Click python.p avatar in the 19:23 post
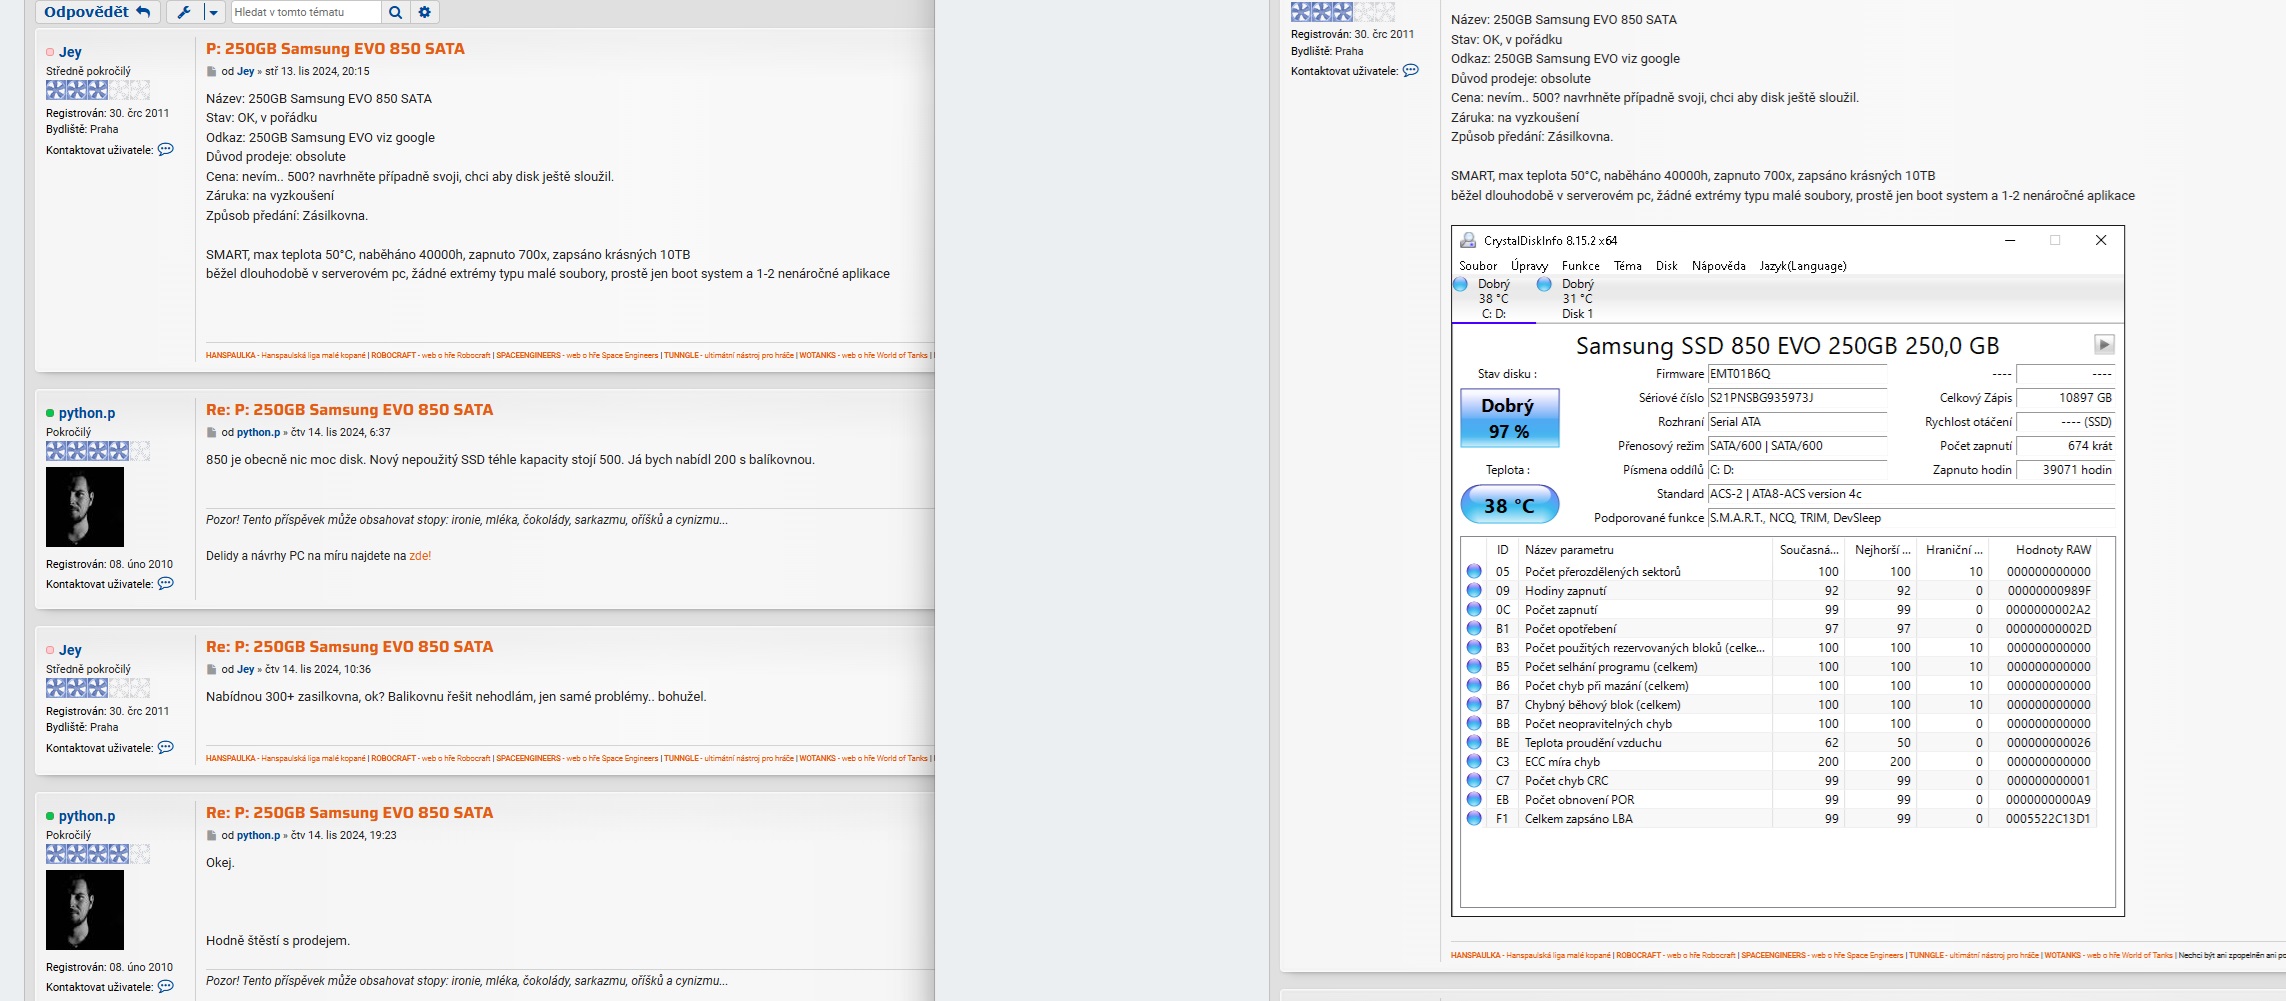This screenshot has height=1001, width=2286. coord(85,910)
